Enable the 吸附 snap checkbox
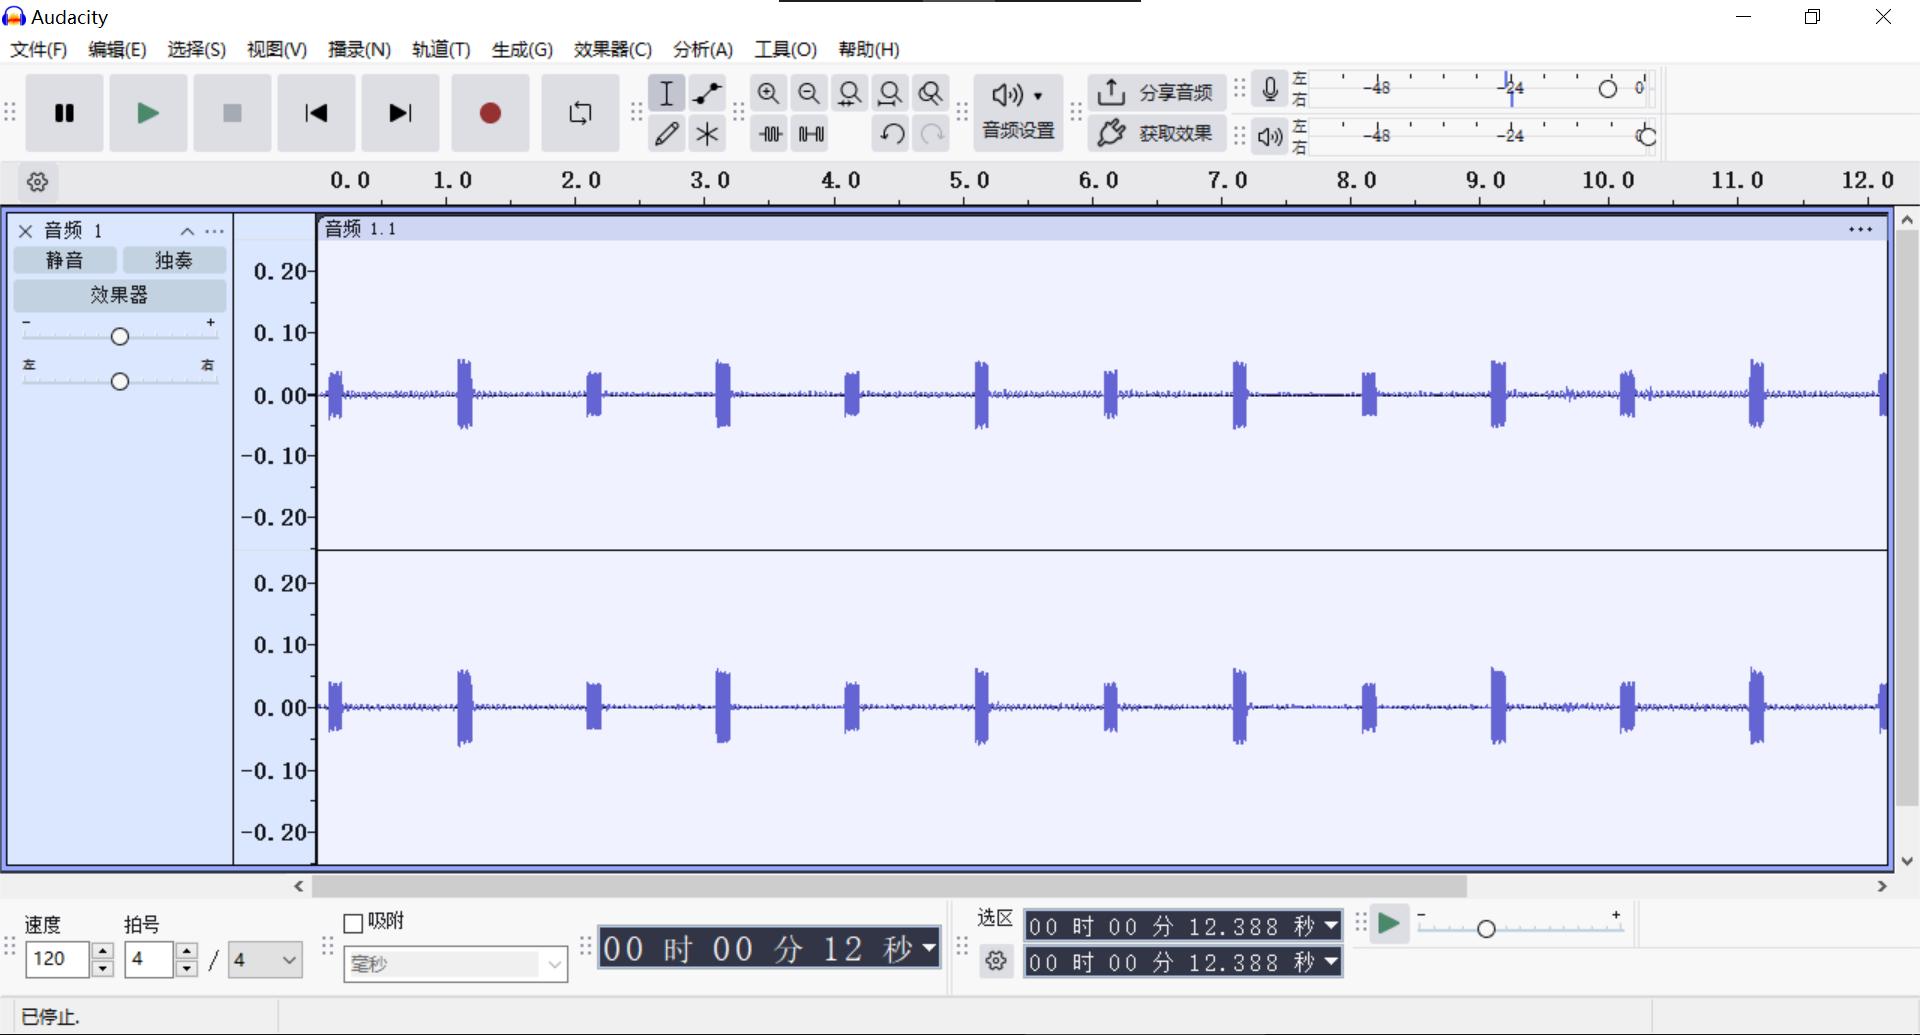1920x1035 pixels. [x=353, y=923]
